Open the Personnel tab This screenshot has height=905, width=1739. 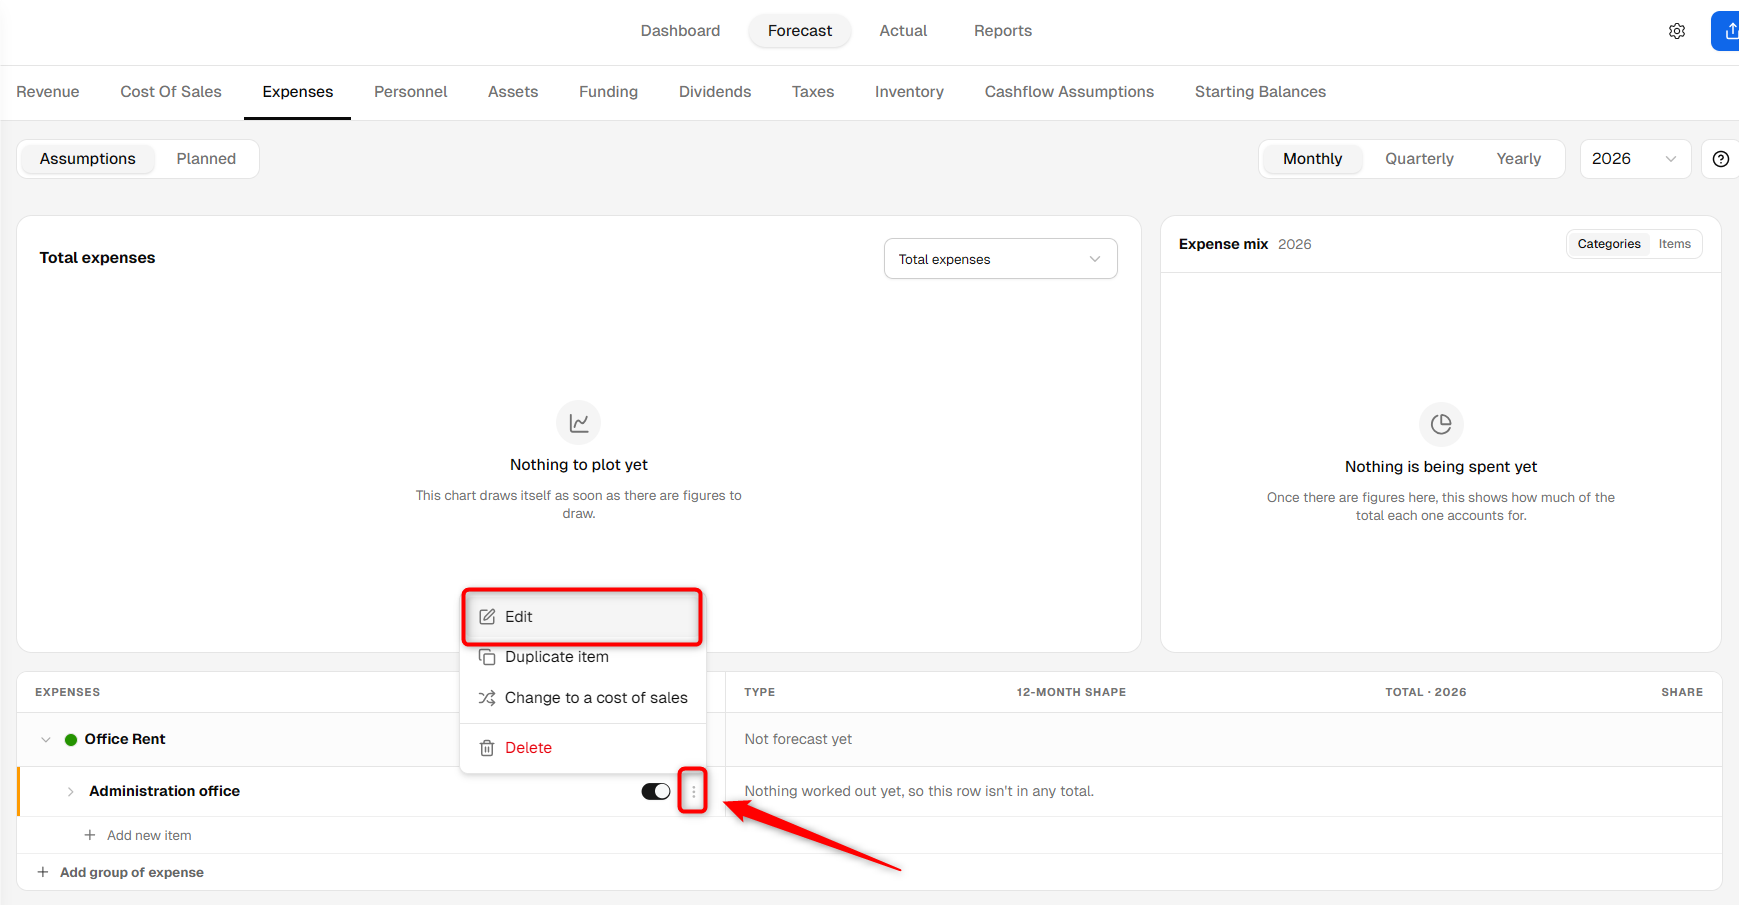[410, 92]
